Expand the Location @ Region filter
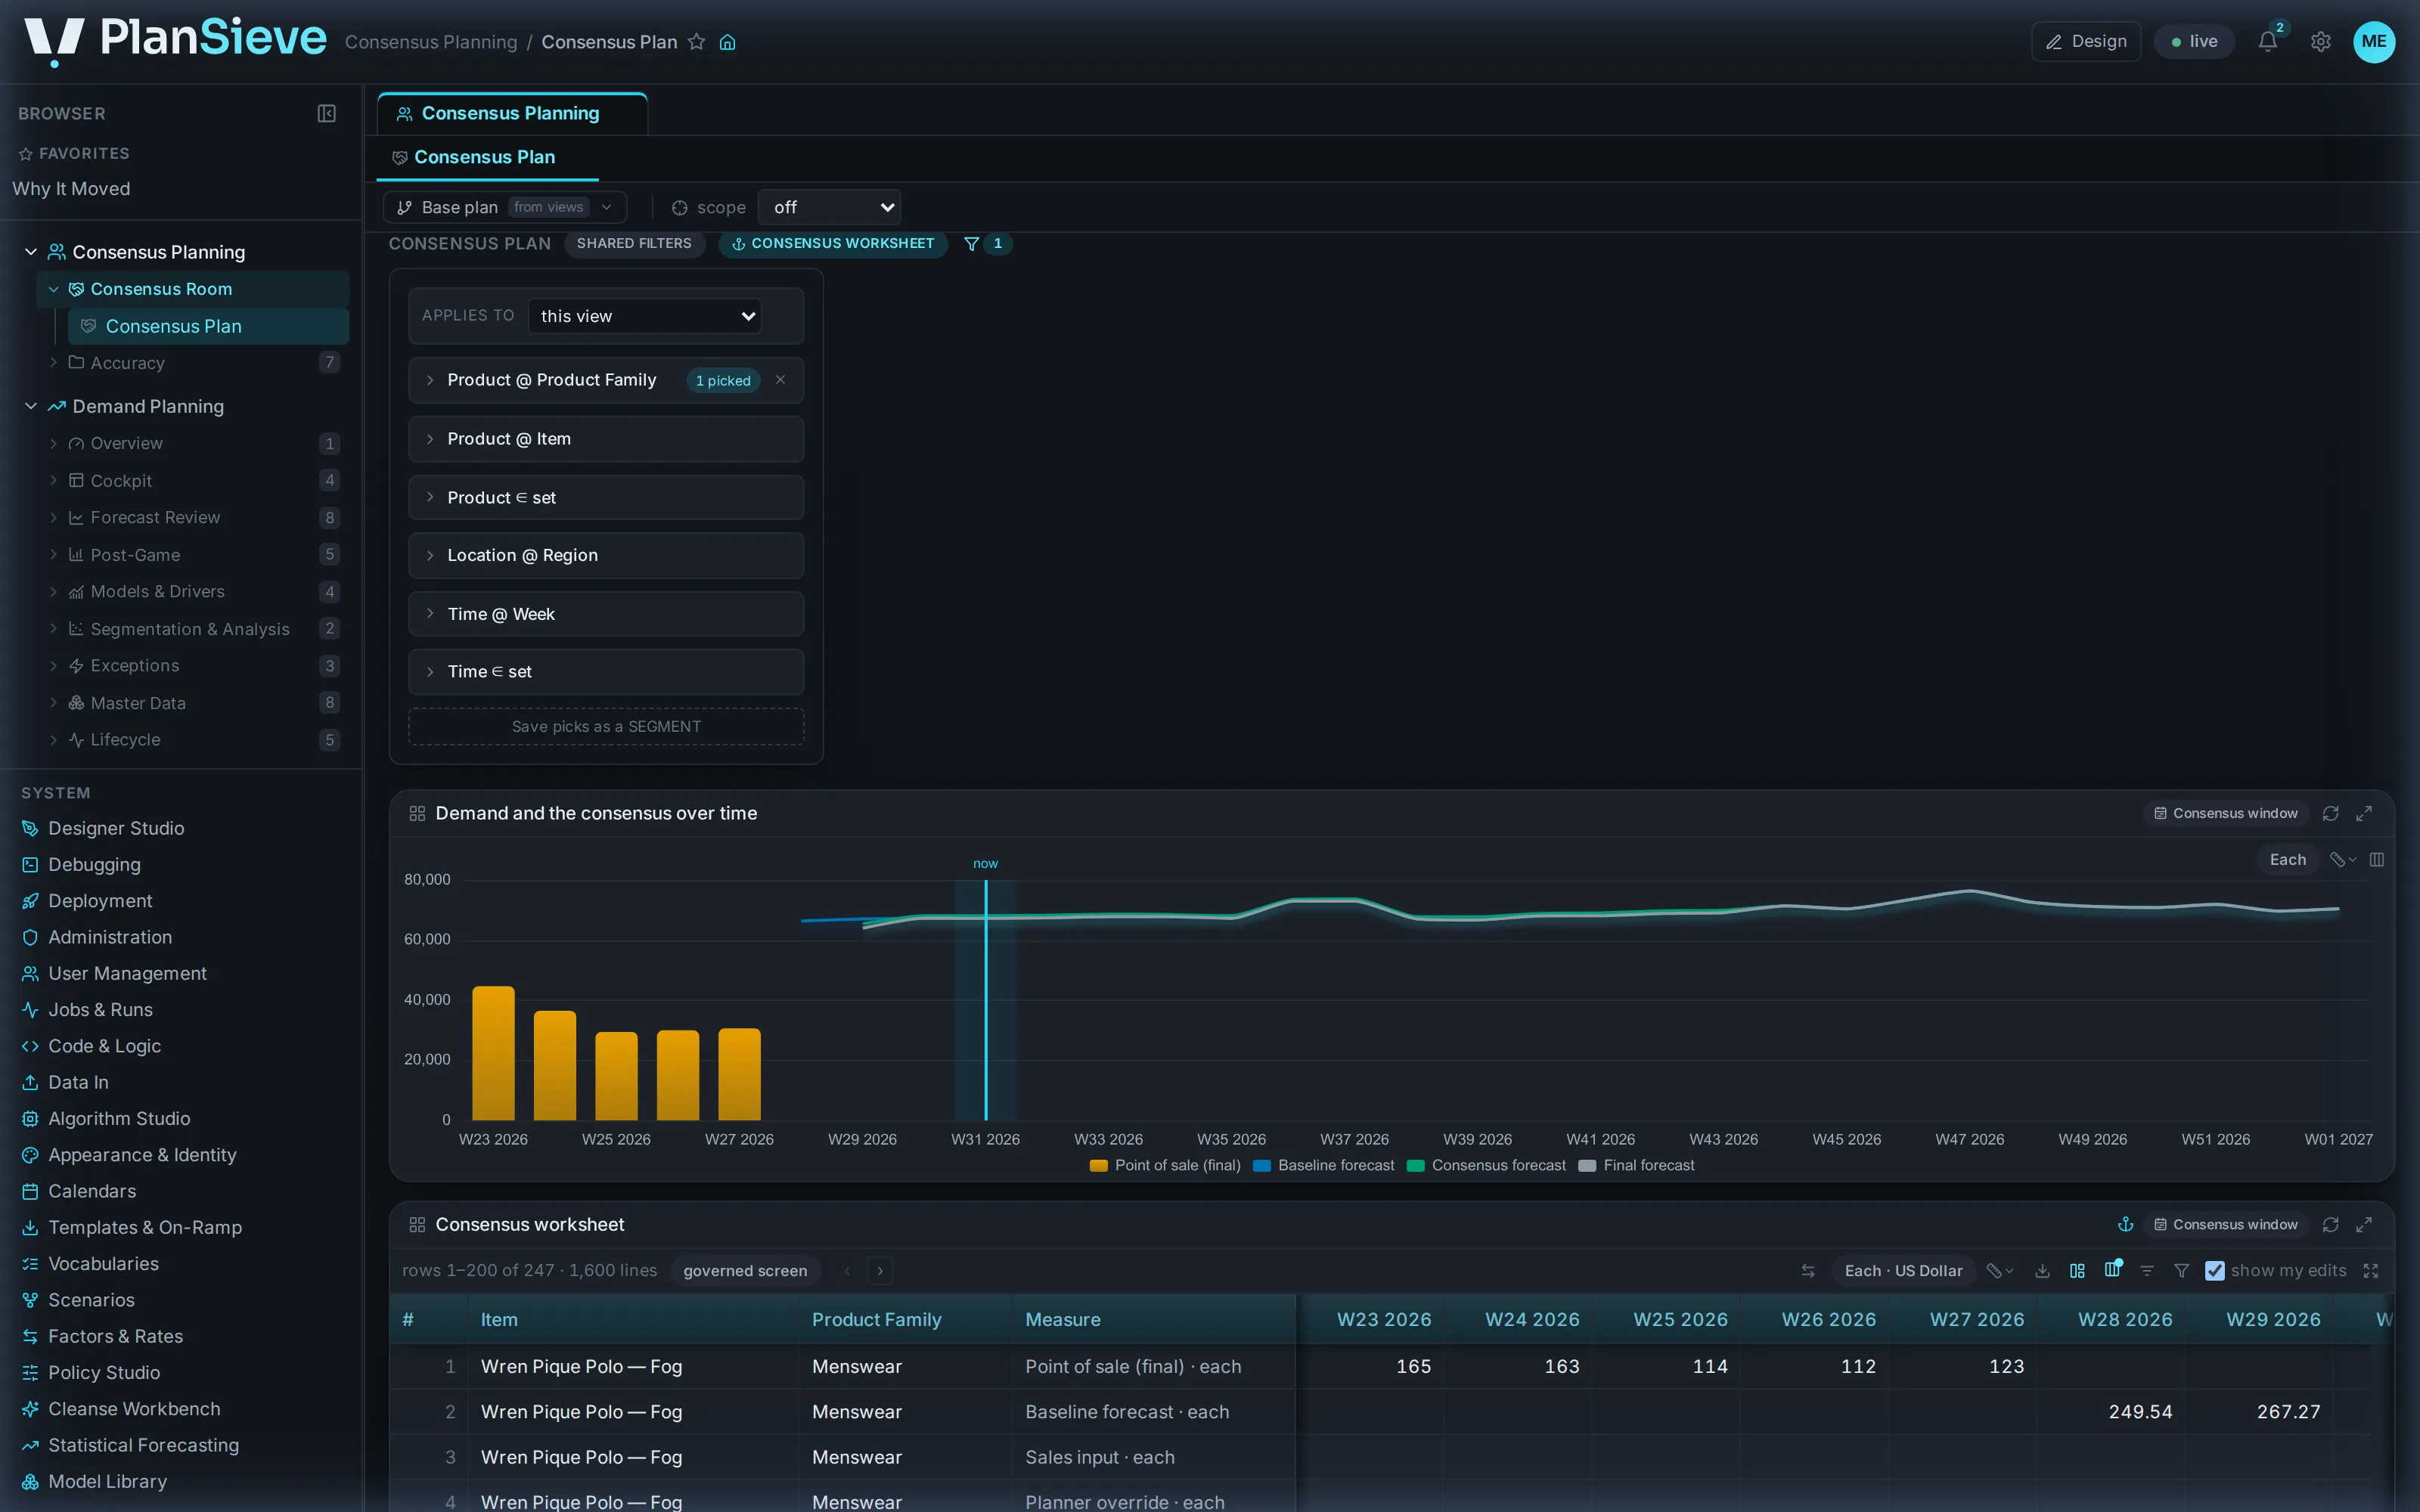 606,555
